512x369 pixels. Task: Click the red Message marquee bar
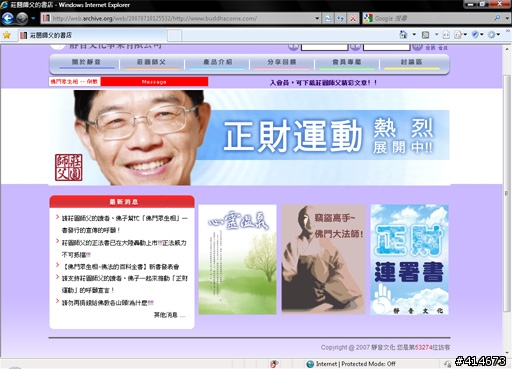154,82
